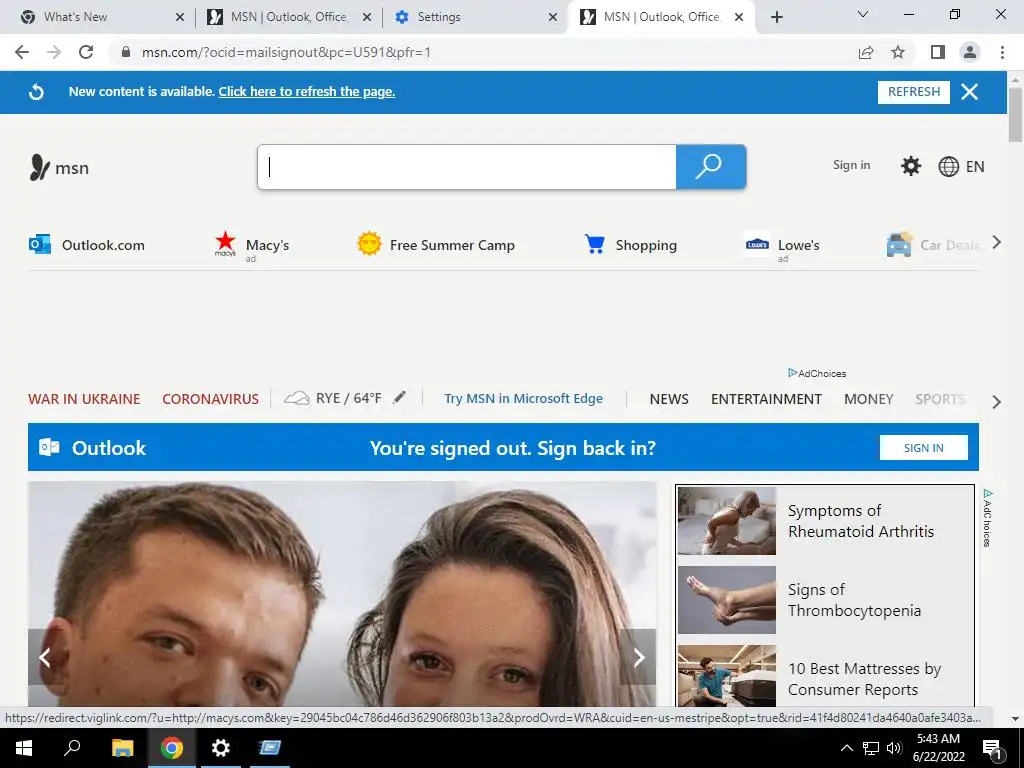The height and width of the screenshot is (768, 1024).
Task: Open the RYE / 64°F weather link
Action: click(348, 398)
